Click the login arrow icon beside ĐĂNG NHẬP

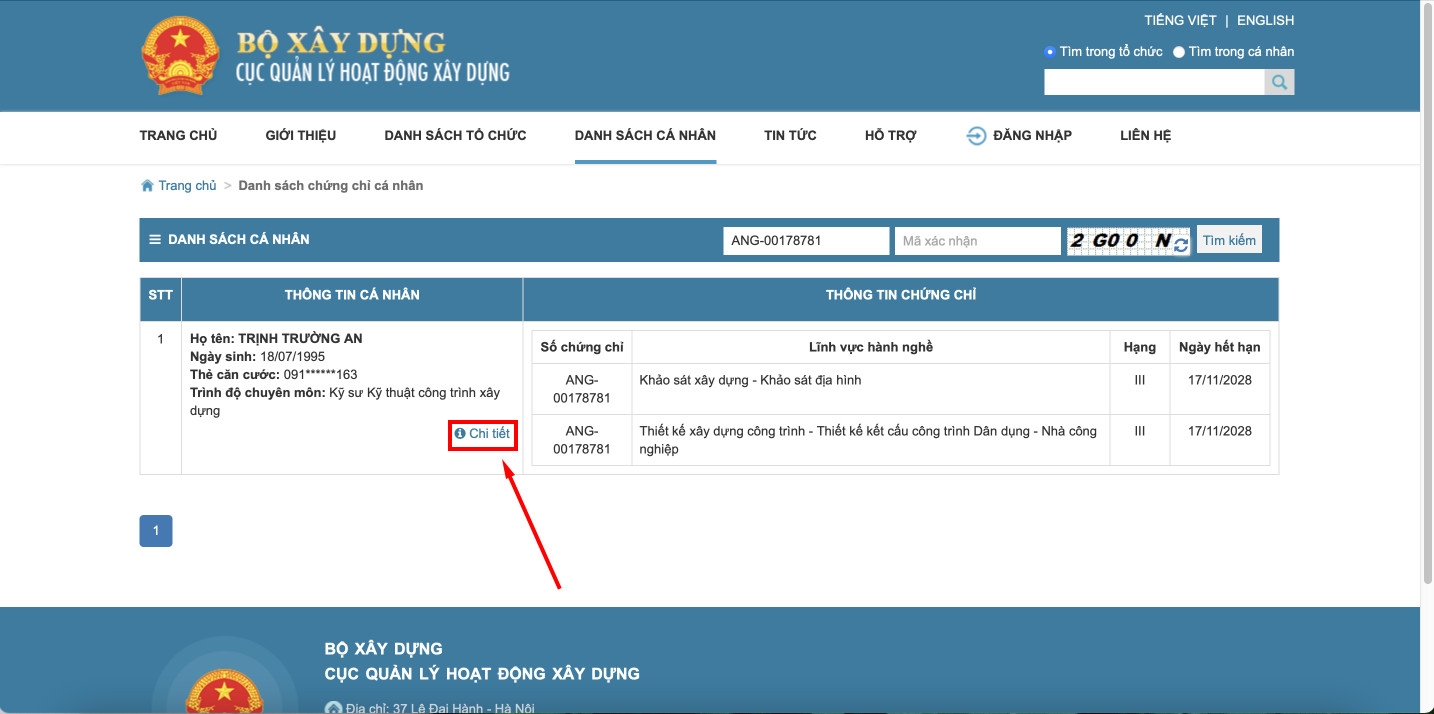975,135
